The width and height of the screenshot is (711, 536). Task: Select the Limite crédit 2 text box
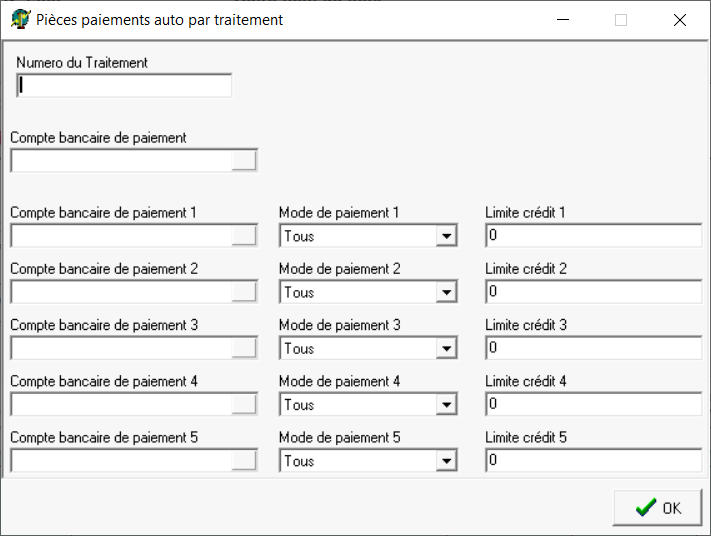594,292
